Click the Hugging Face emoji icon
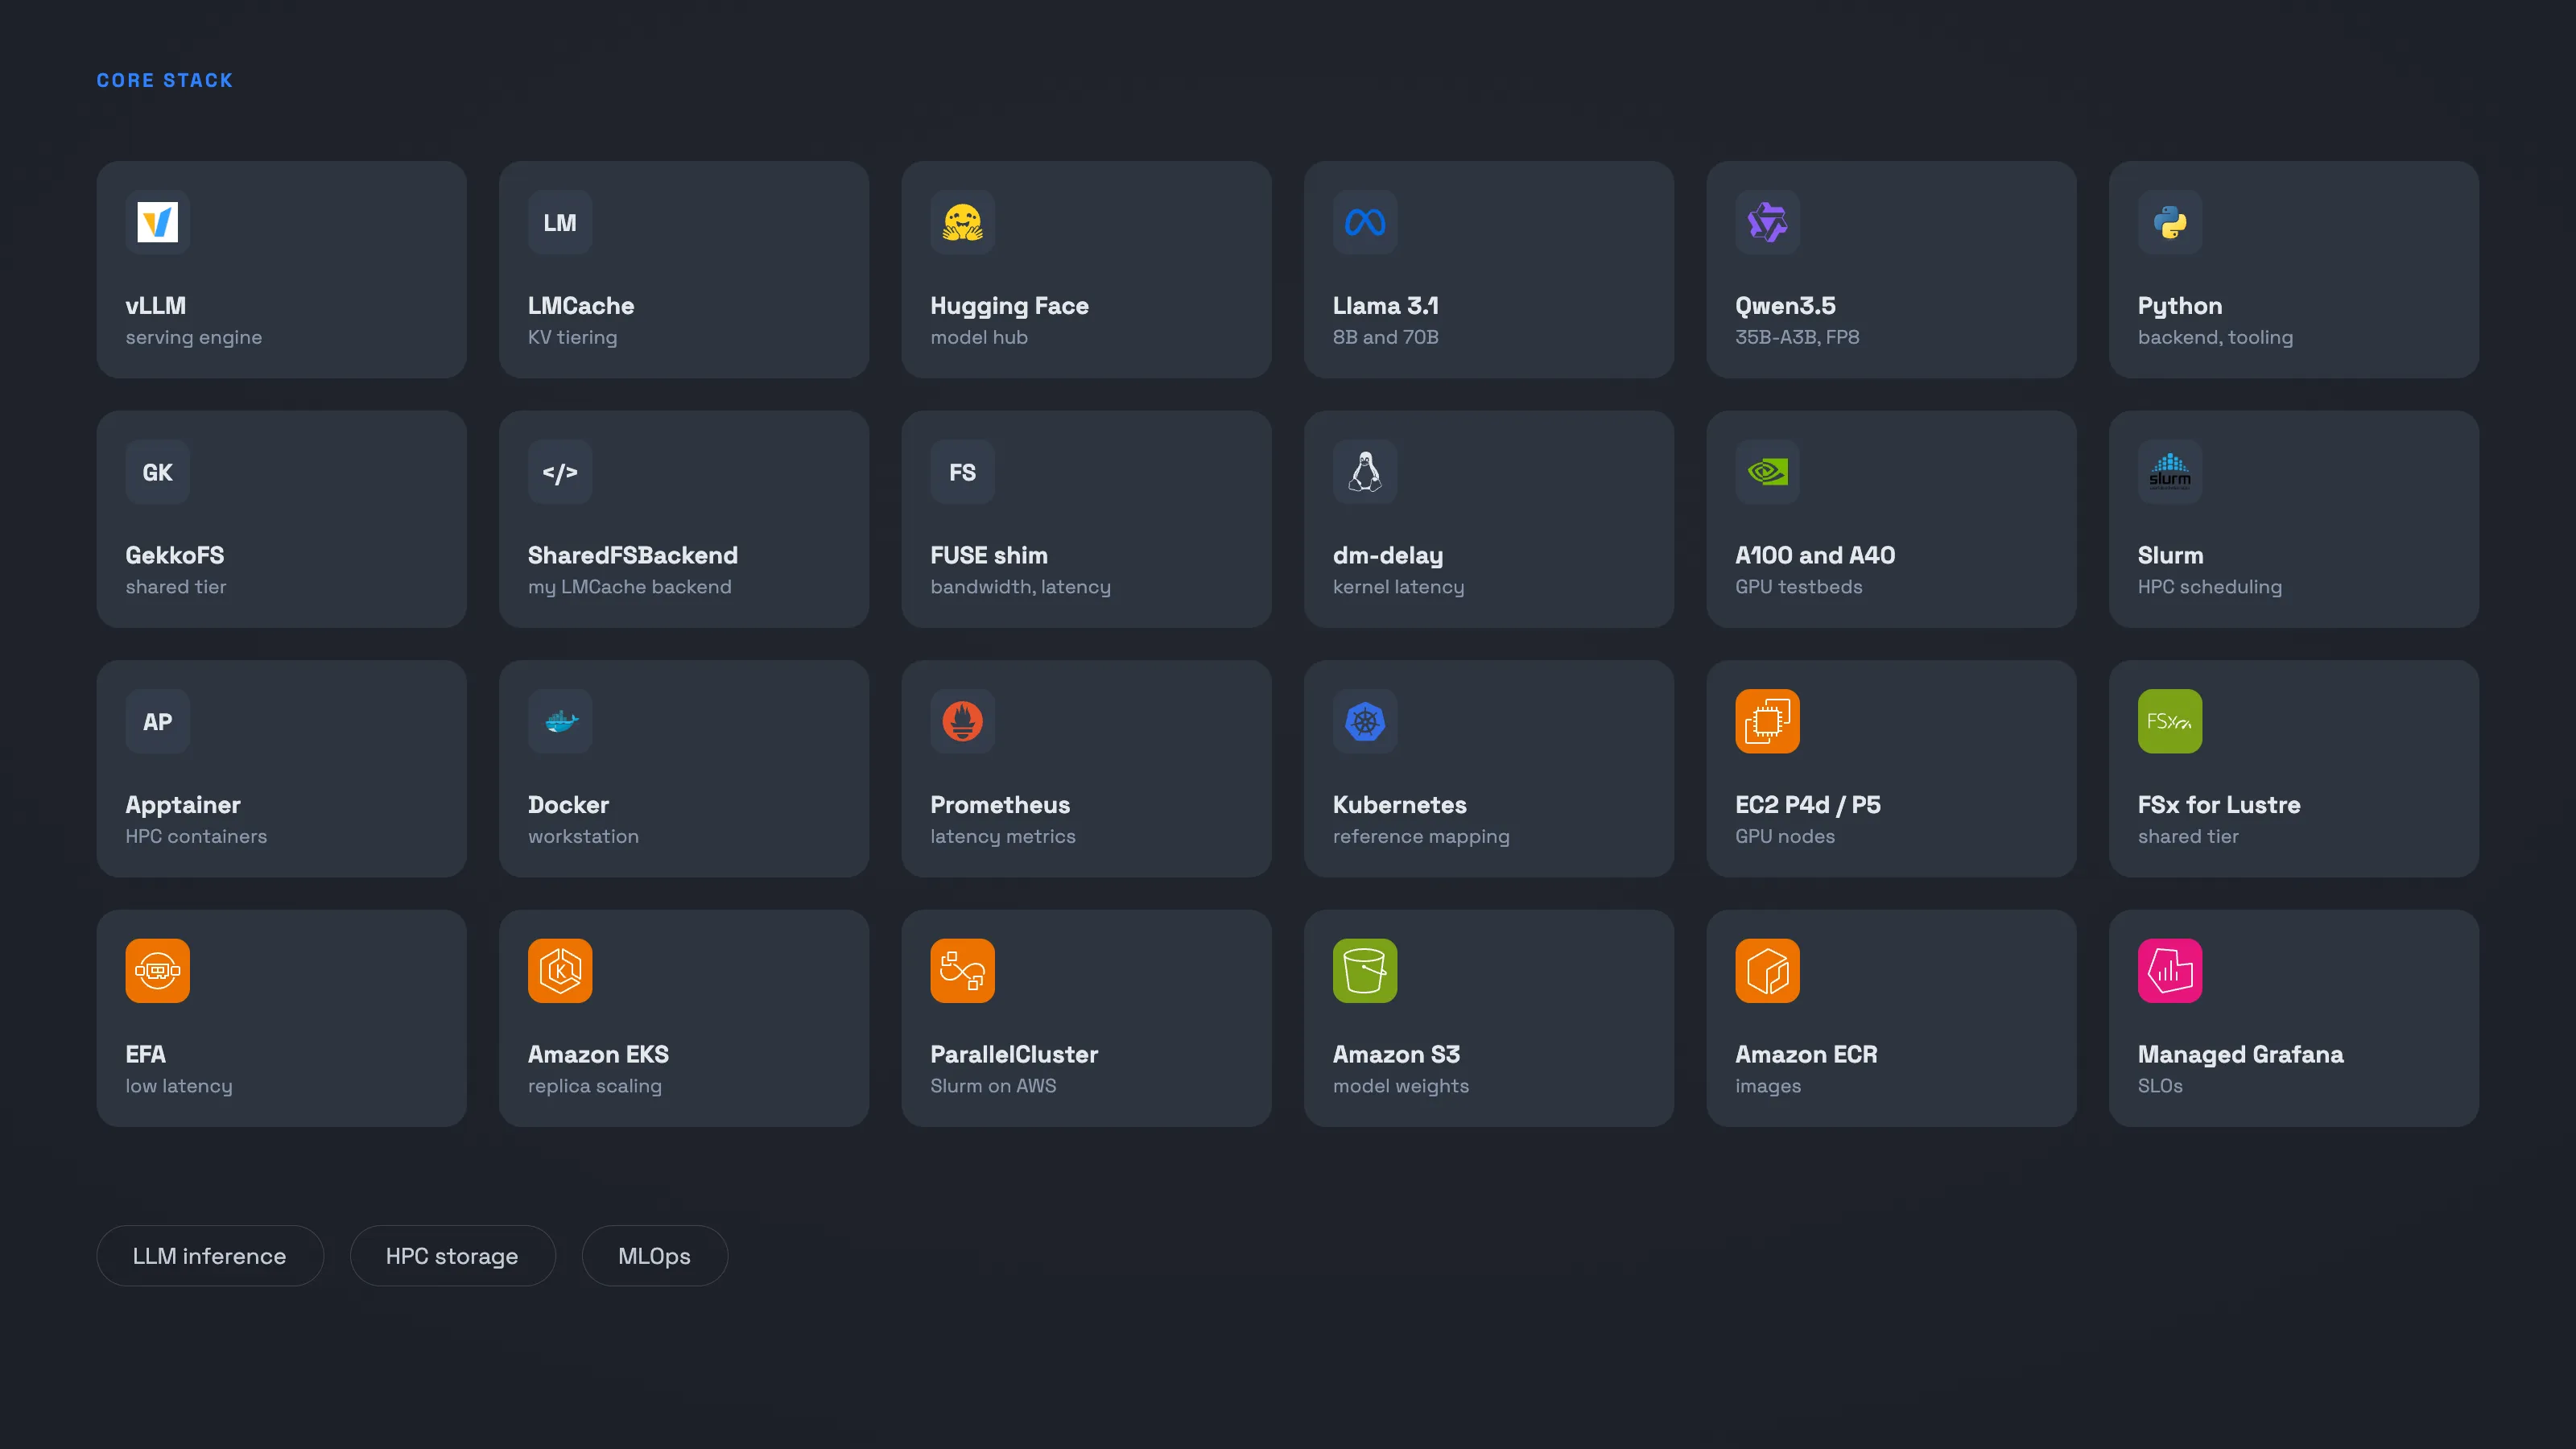Image resolution: width=2576 pixels, height=1449 pixels. click(963, 222)
